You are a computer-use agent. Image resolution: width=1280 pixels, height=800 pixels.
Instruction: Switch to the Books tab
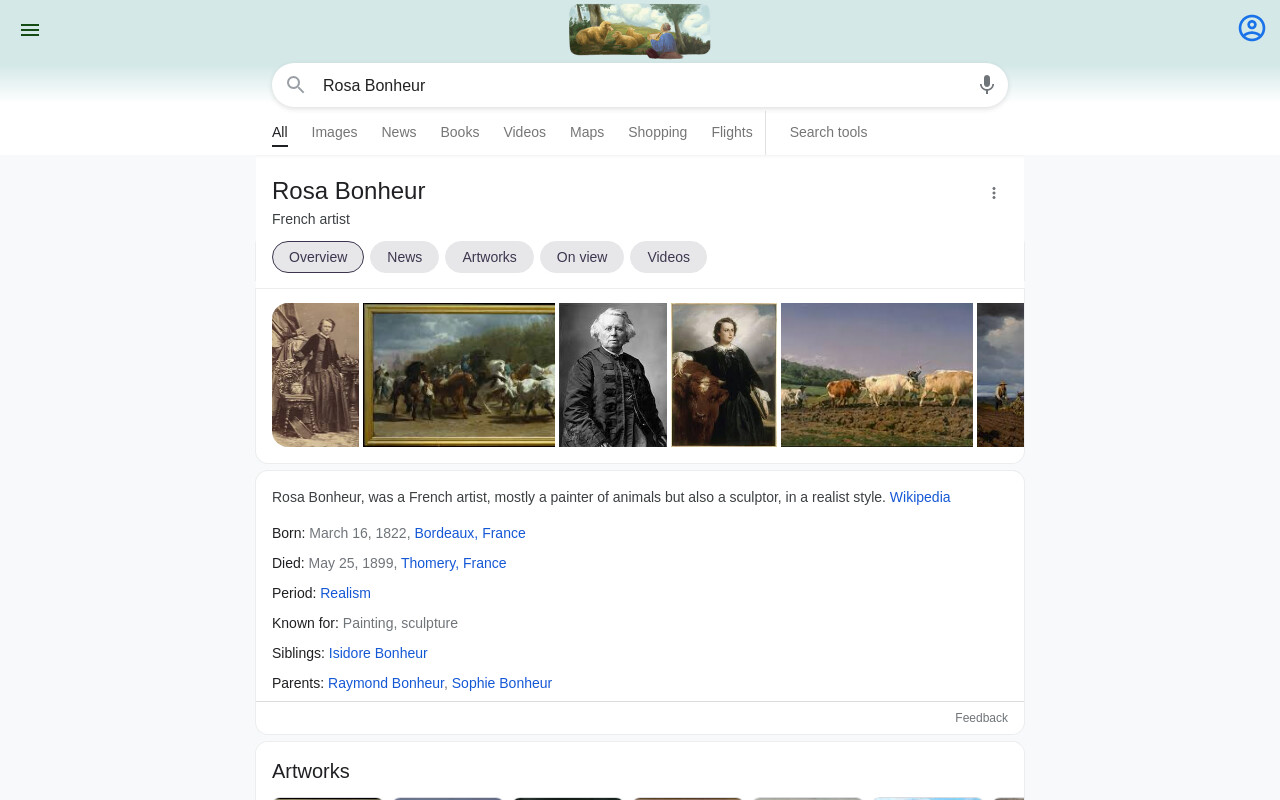click(x=460, y=132)
